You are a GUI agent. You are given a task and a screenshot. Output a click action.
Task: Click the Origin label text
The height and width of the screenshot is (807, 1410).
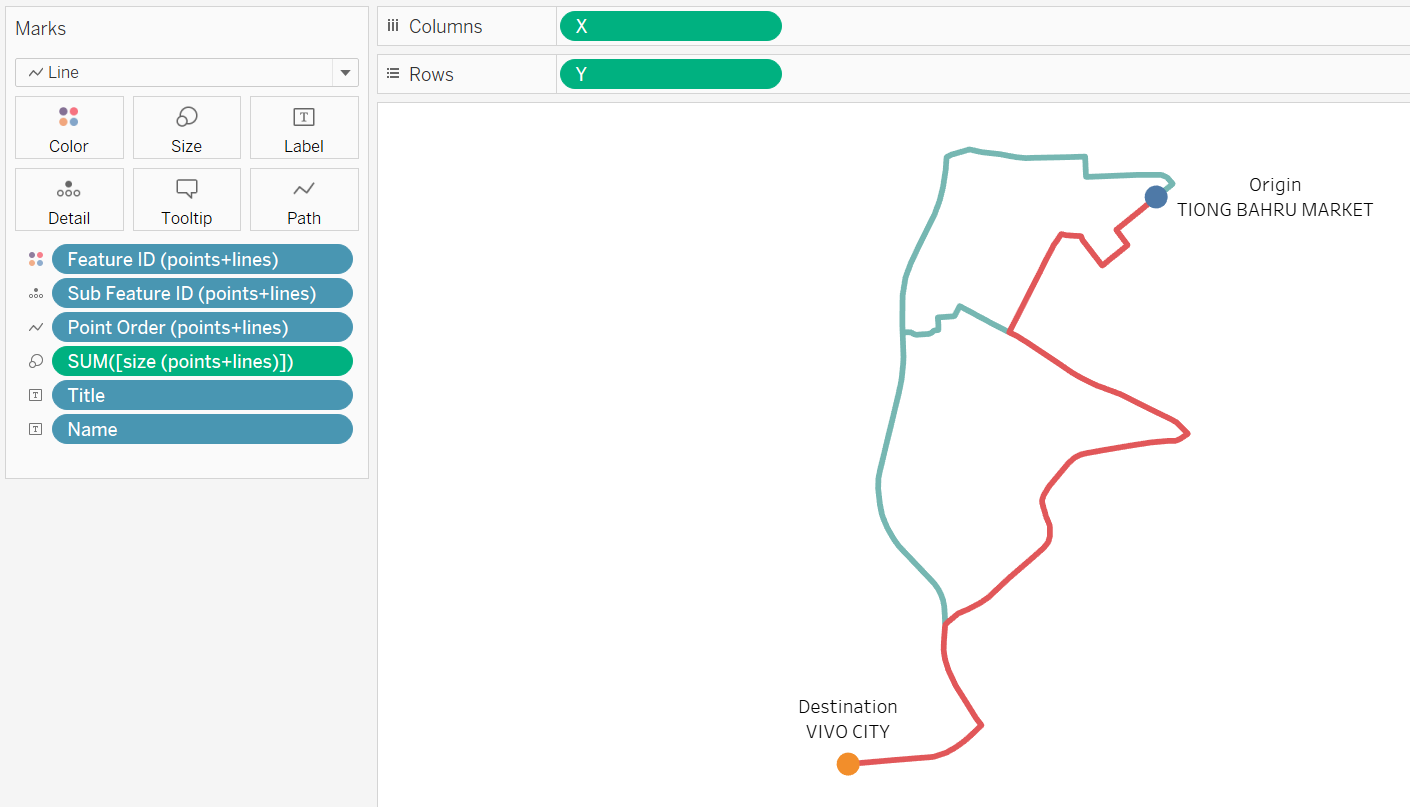tap(1275, 184)
